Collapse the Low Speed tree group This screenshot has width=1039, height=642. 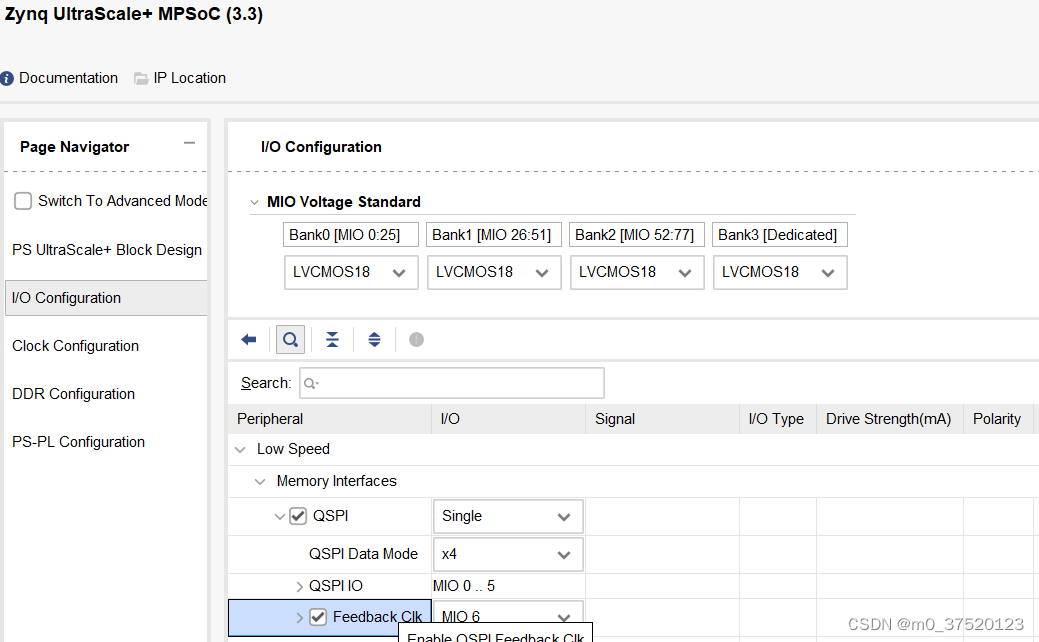pos(240,449)
